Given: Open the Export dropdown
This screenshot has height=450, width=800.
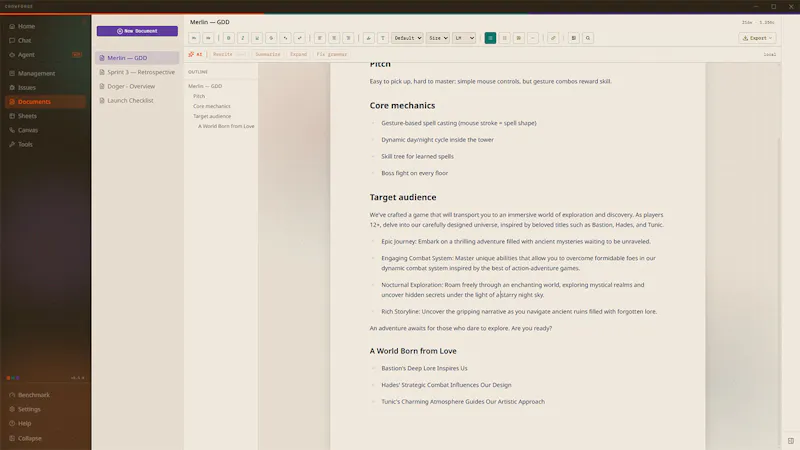Looking at the screenshot, I should point(757,38).
